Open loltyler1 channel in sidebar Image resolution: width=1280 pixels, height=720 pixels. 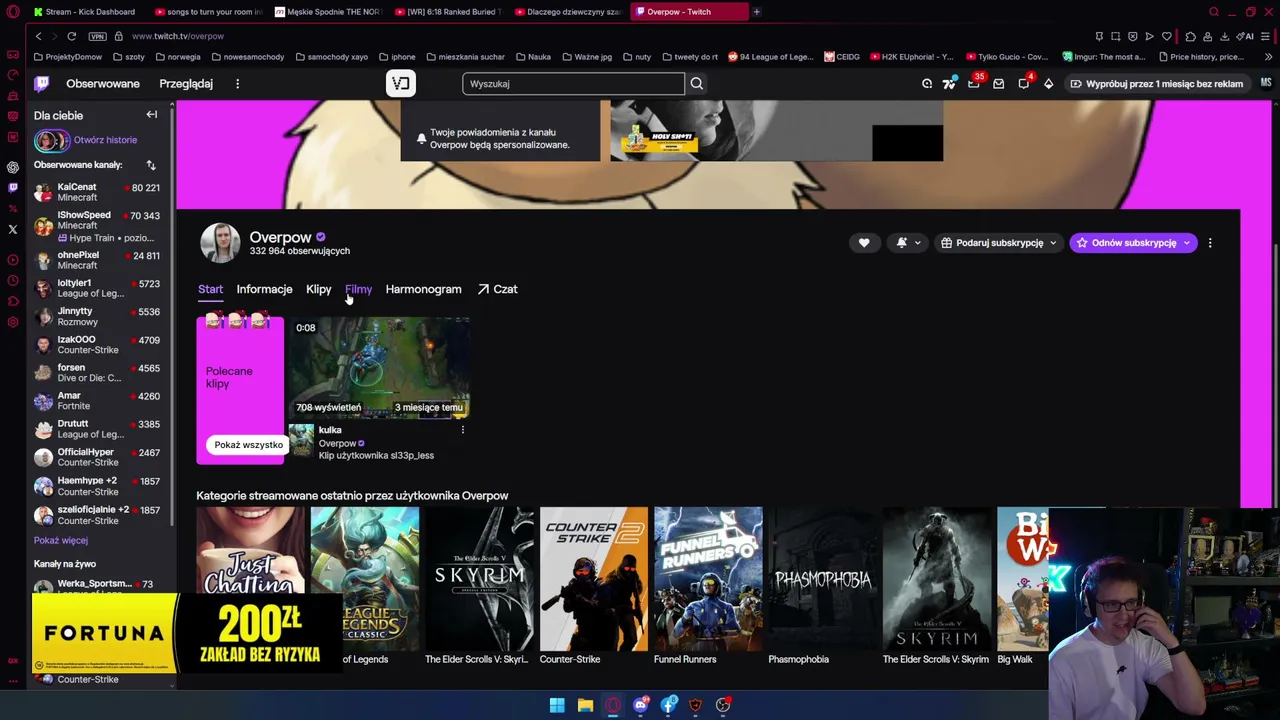pyautogui.click(x=97, y=288)
